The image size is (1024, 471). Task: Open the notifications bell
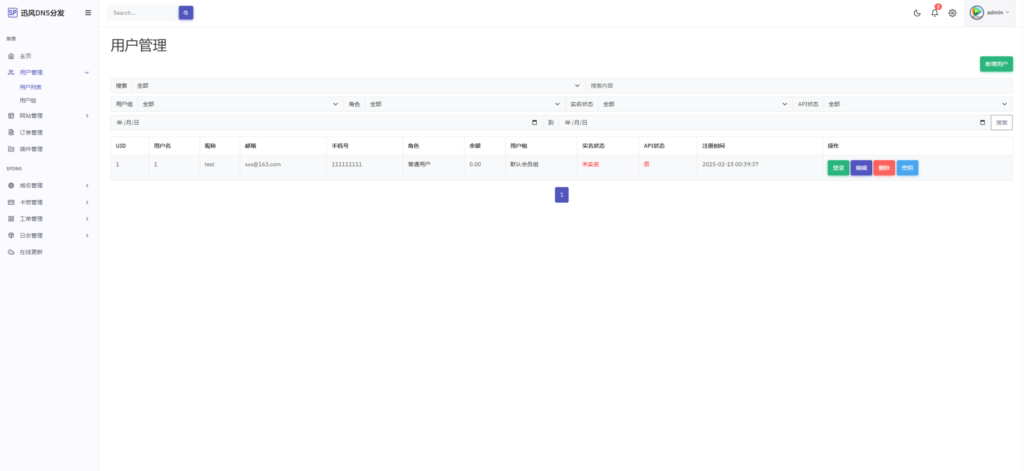coord(935,13)
